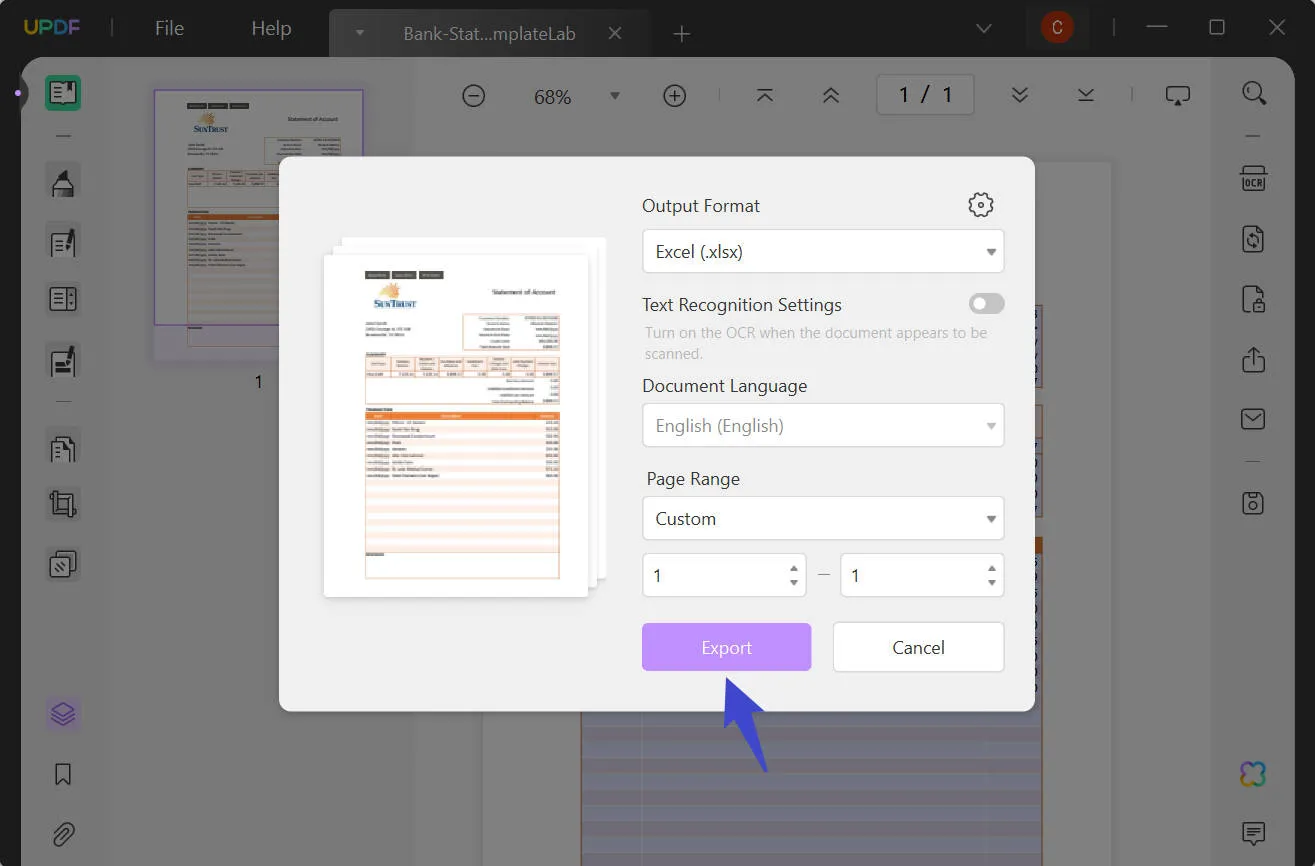The image size is (1315, 866).
Task: Open the Page Range Custom dropdown
Action: coord(823,519)
